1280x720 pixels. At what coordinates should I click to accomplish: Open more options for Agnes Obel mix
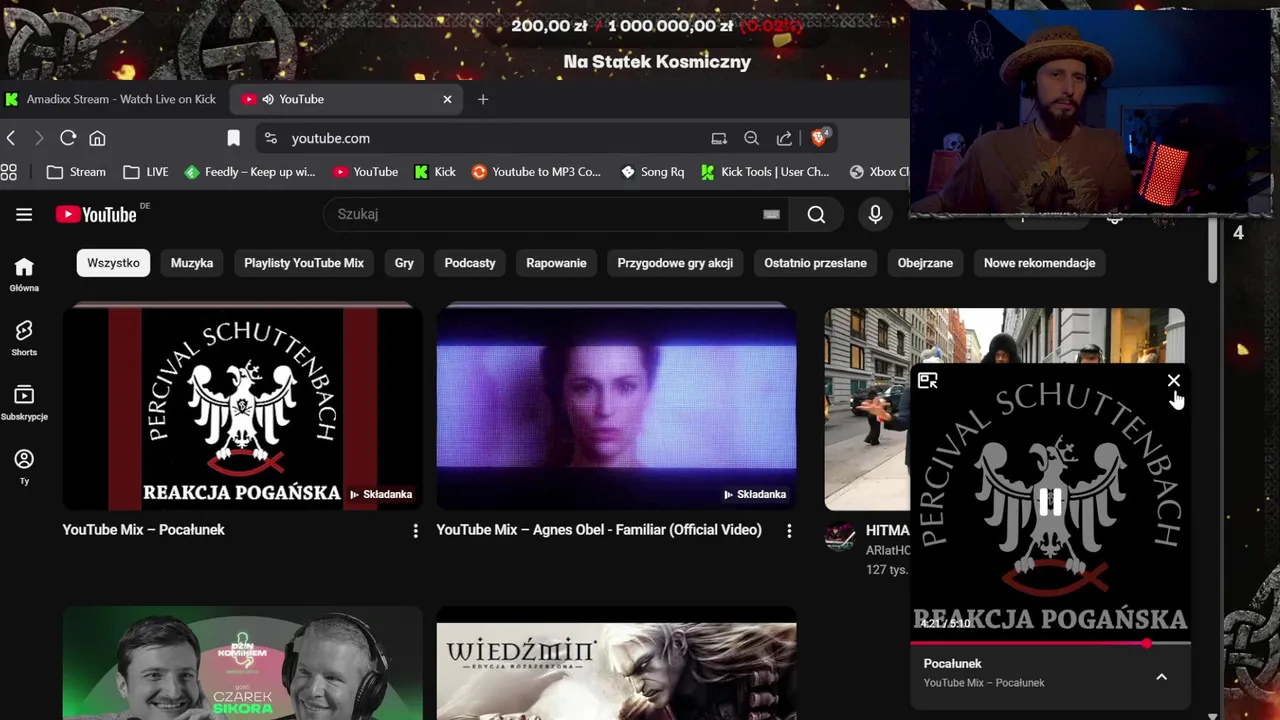pos(789,531)
